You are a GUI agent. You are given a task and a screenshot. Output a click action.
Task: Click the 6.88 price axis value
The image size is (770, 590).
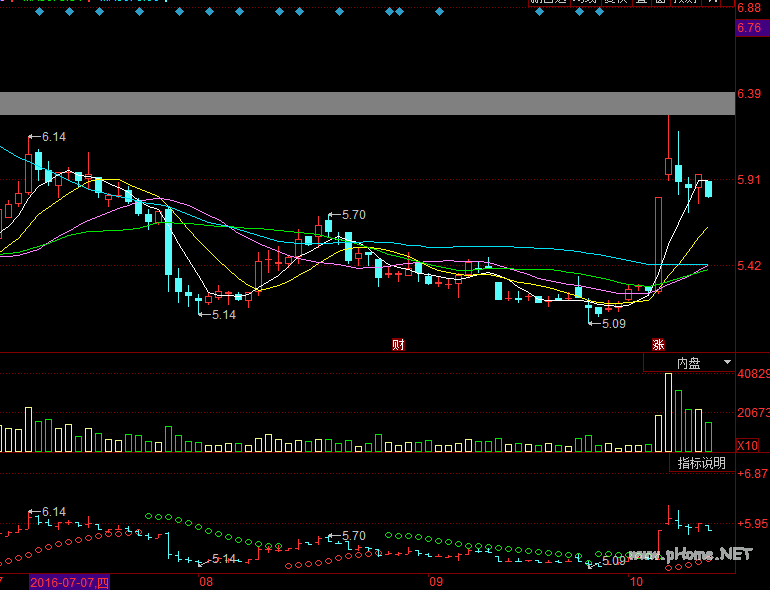pyautogui.click(x=749, y=7)
